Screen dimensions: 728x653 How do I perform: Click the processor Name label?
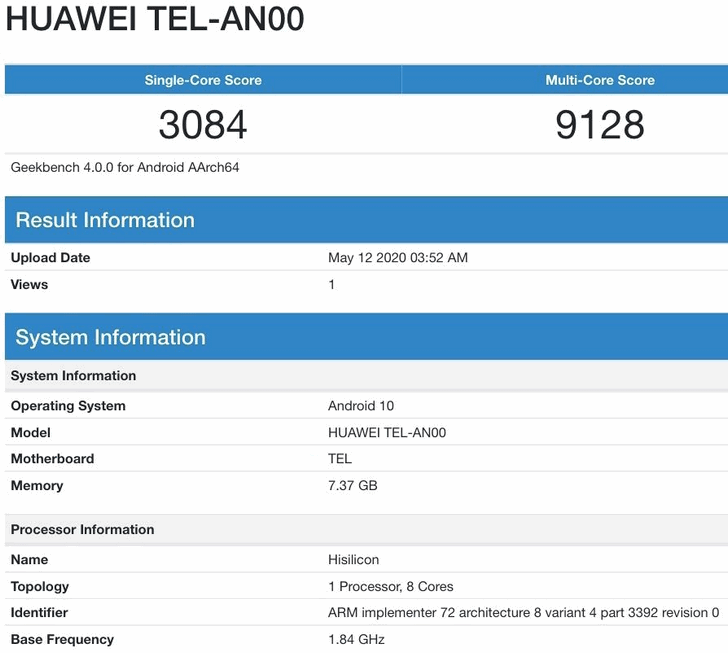(x=29, y=559)
